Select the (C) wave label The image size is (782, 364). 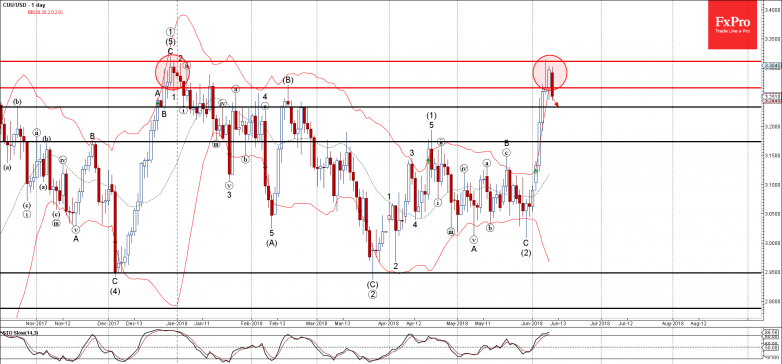373,285
